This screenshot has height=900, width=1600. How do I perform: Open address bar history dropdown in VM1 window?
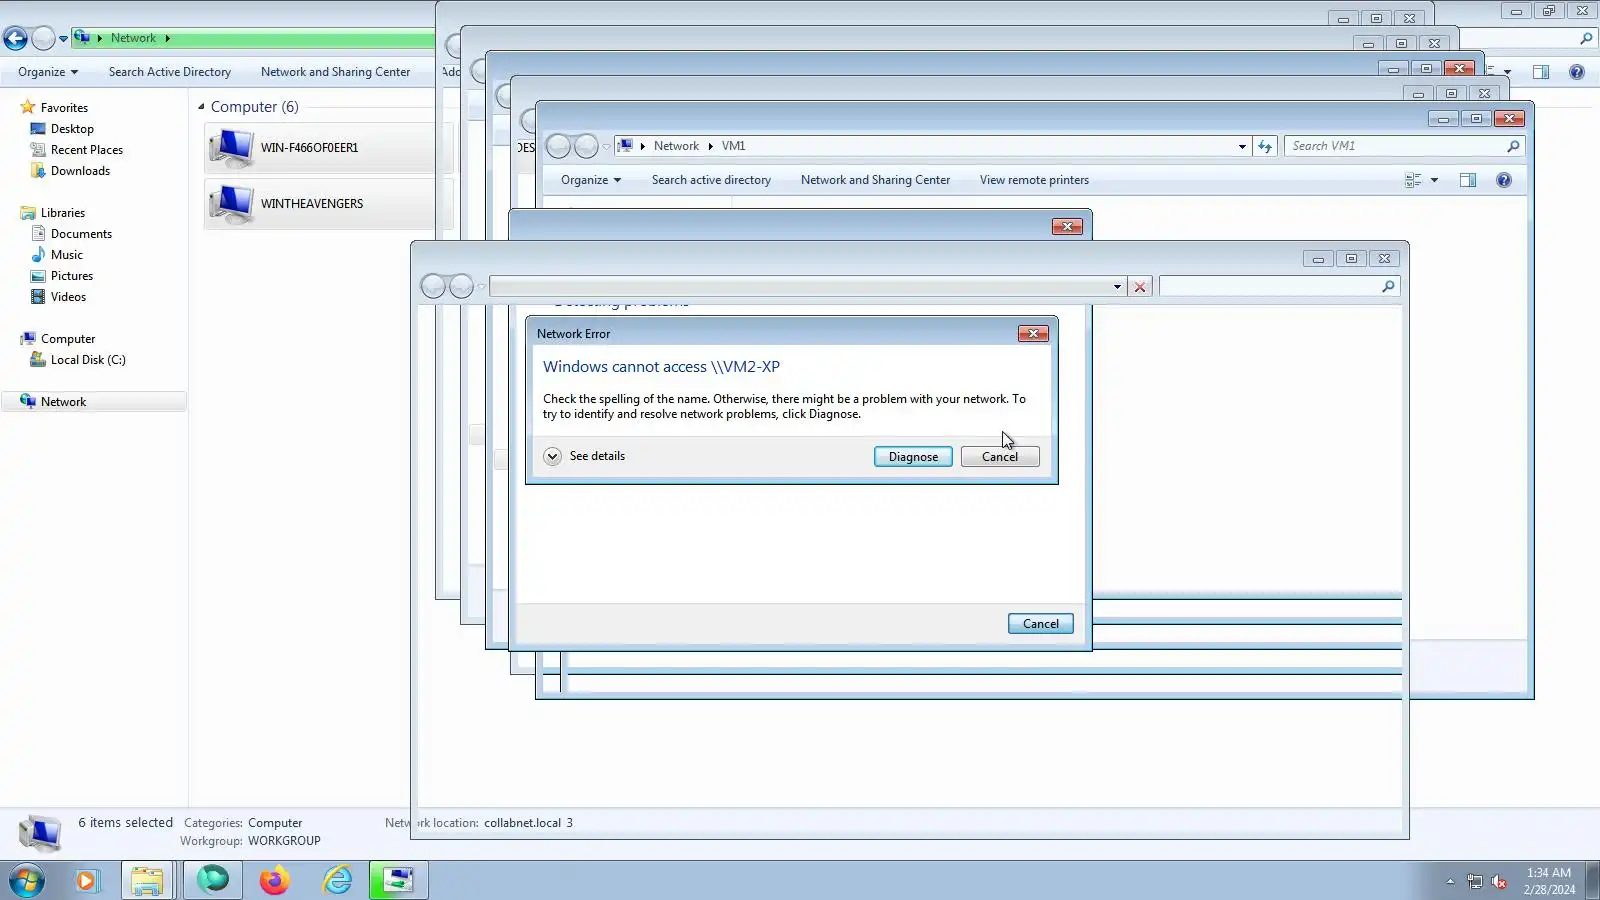pyautogui.click(x=1242, y=146)
